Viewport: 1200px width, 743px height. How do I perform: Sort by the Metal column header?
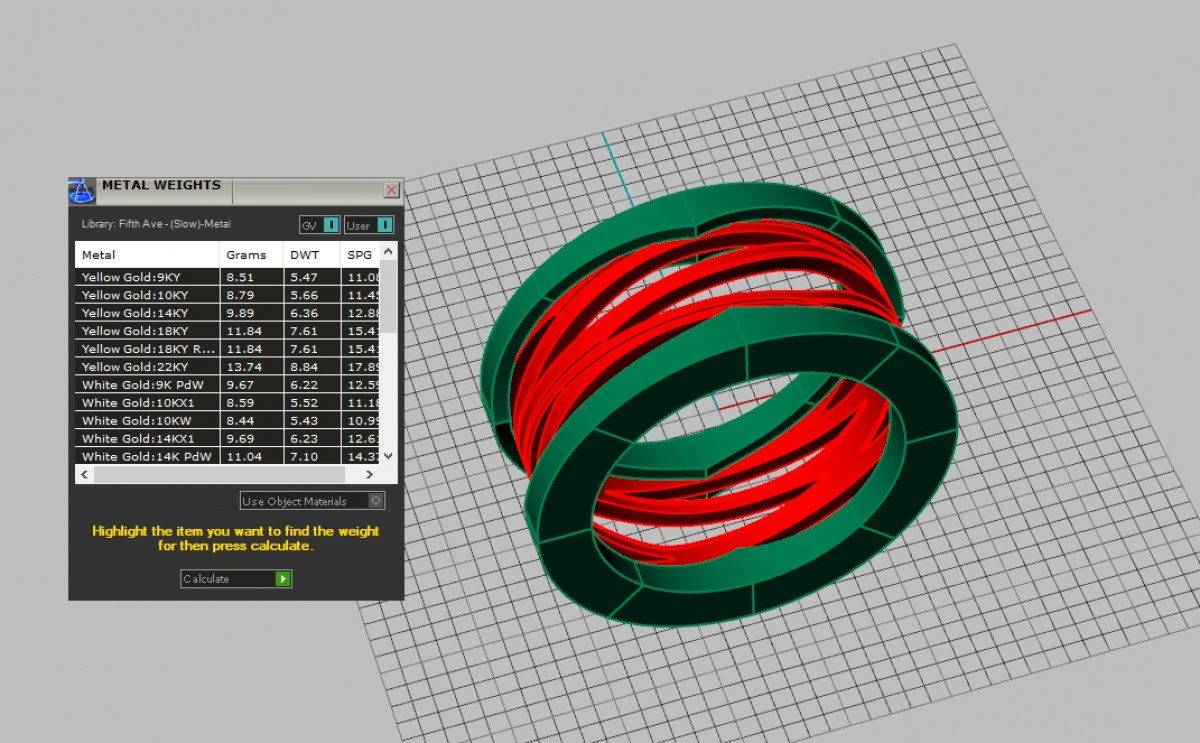click(146, 255)
